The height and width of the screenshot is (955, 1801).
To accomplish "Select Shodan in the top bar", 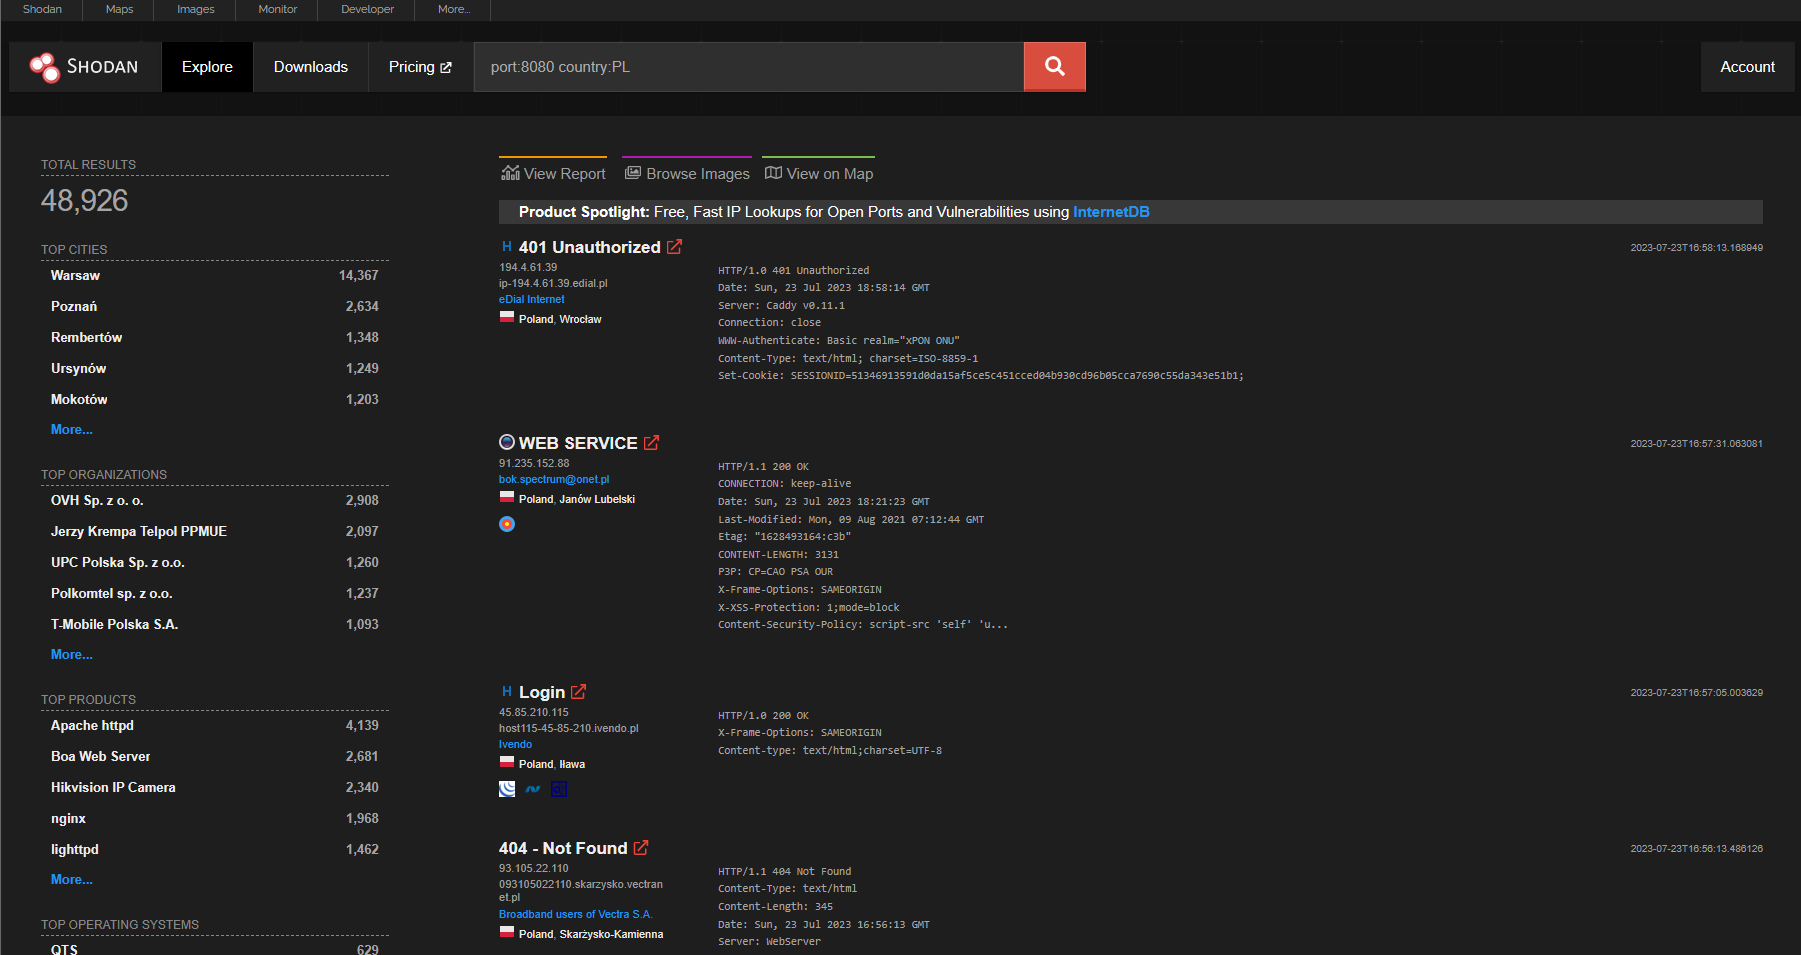I will [42, 9].
